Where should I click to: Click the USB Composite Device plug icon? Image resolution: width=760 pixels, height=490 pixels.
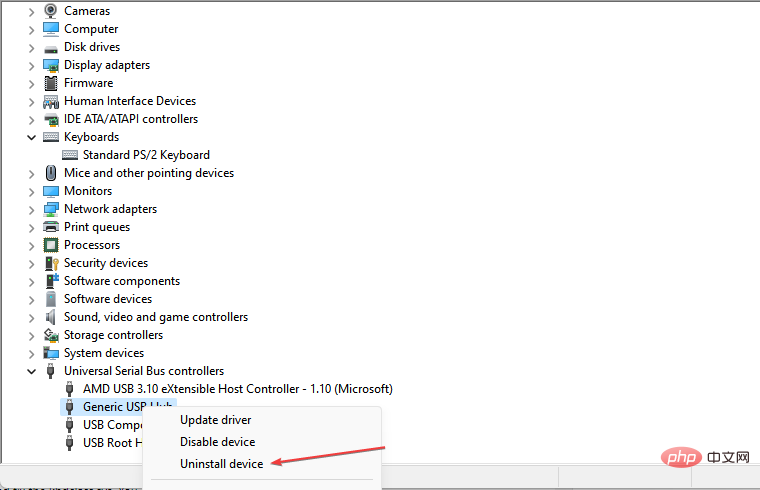[x=70, y=425]
